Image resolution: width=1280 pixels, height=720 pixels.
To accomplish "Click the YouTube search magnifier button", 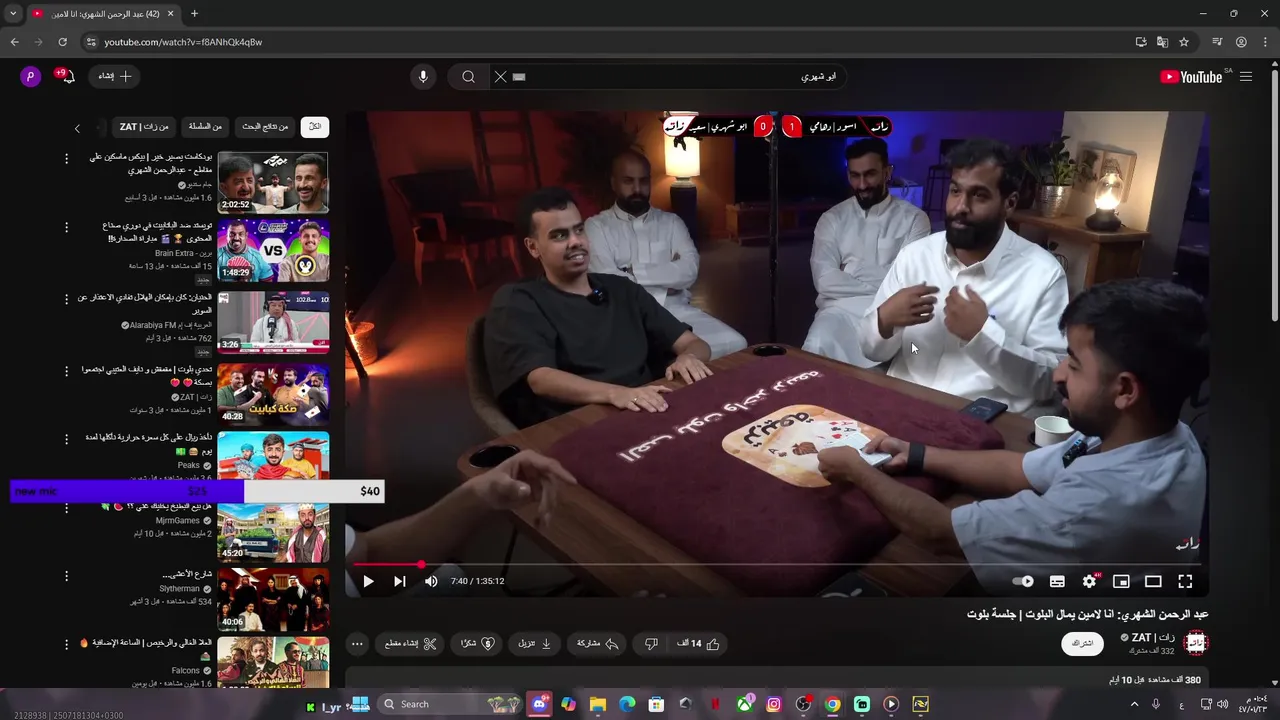I will tap(468, 77).
